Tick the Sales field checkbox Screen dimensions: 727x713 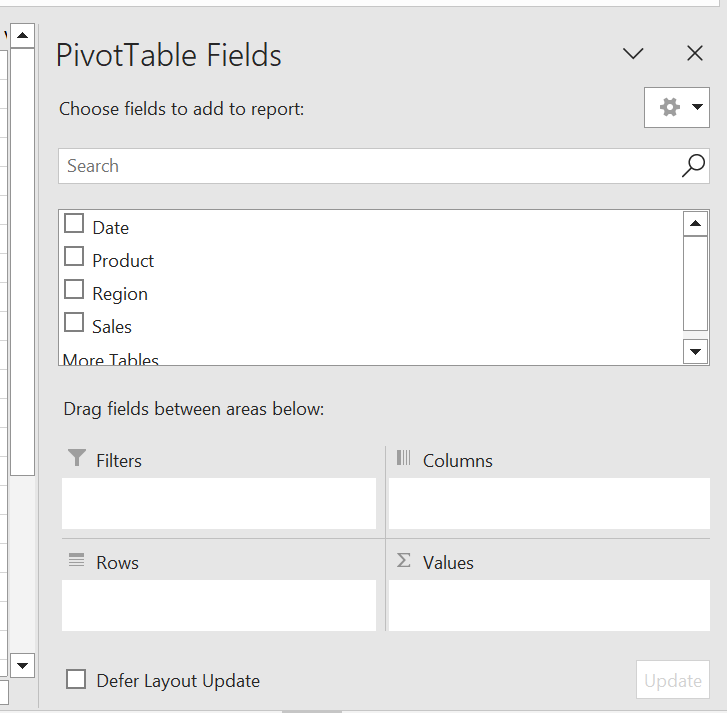pyautogui.click(x=74, y=323)
